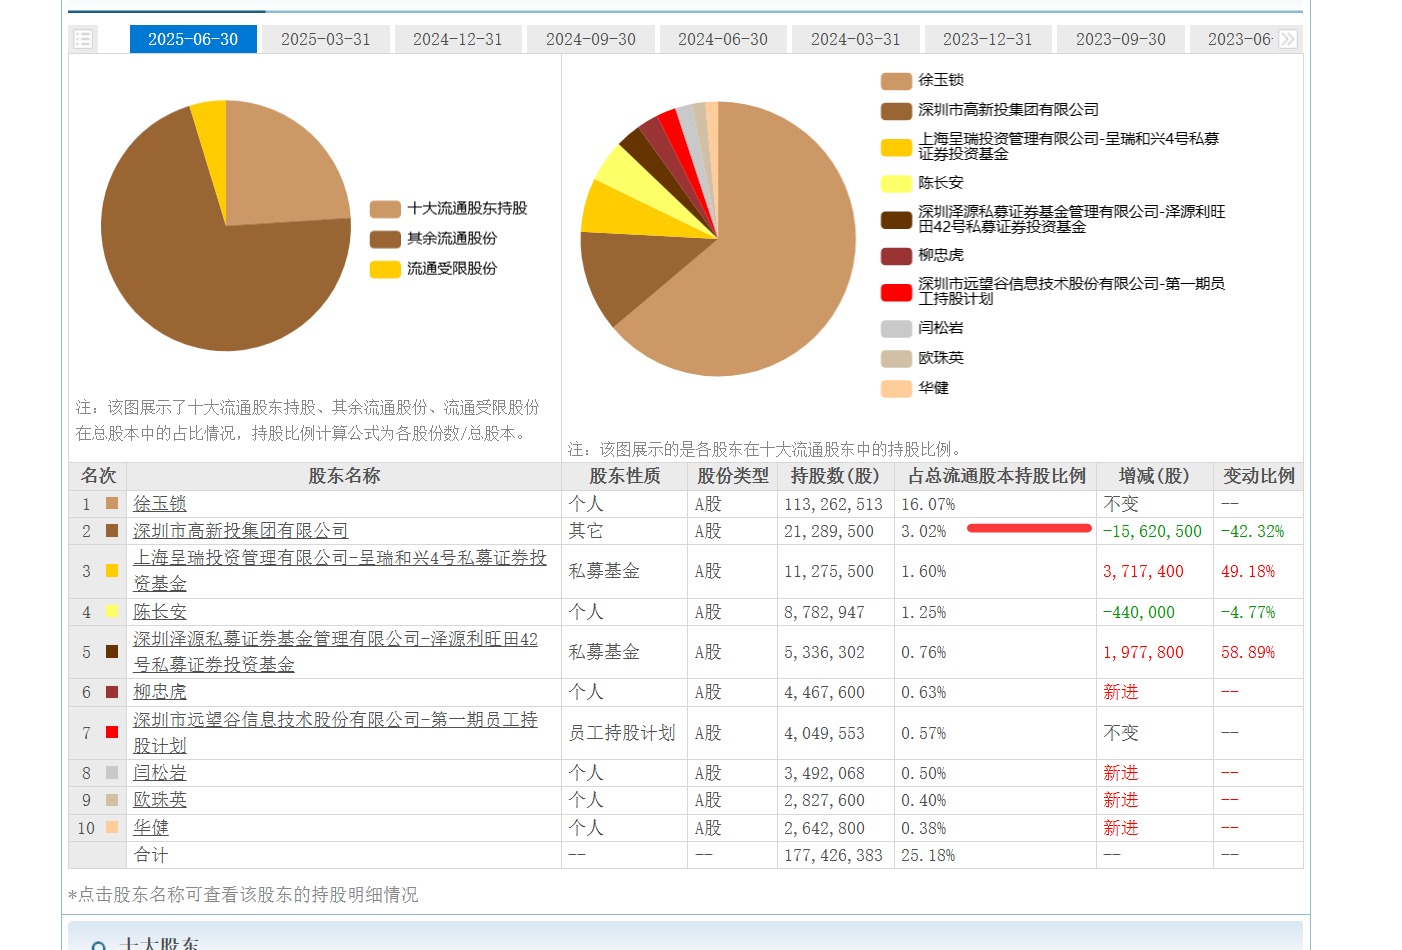Image resolution: width=1402 pixels, height=950 pixels.
Task: Click 员工持股计划 cell in row 7
Action: [622, 733]
